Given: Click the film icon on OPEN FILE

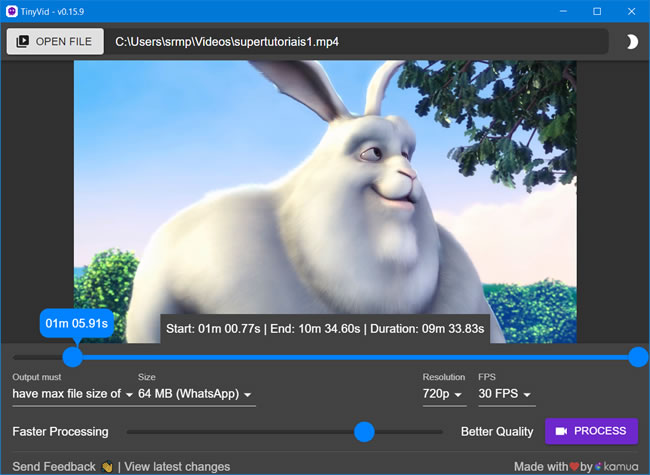Looking at the screenshot, I should click(23, 41).
